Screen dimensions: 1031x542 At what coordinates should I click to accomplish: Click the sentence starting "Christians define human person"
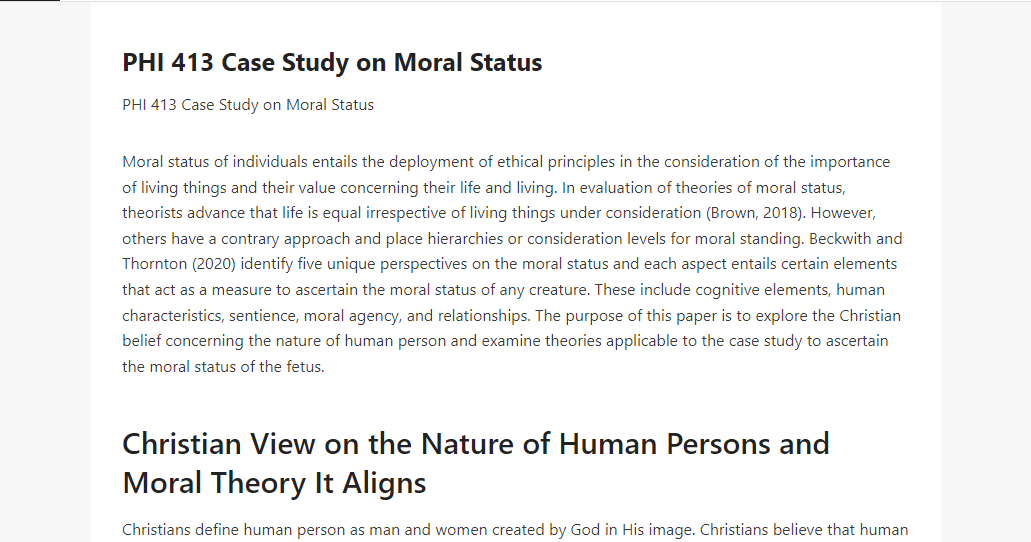point(407,530)
